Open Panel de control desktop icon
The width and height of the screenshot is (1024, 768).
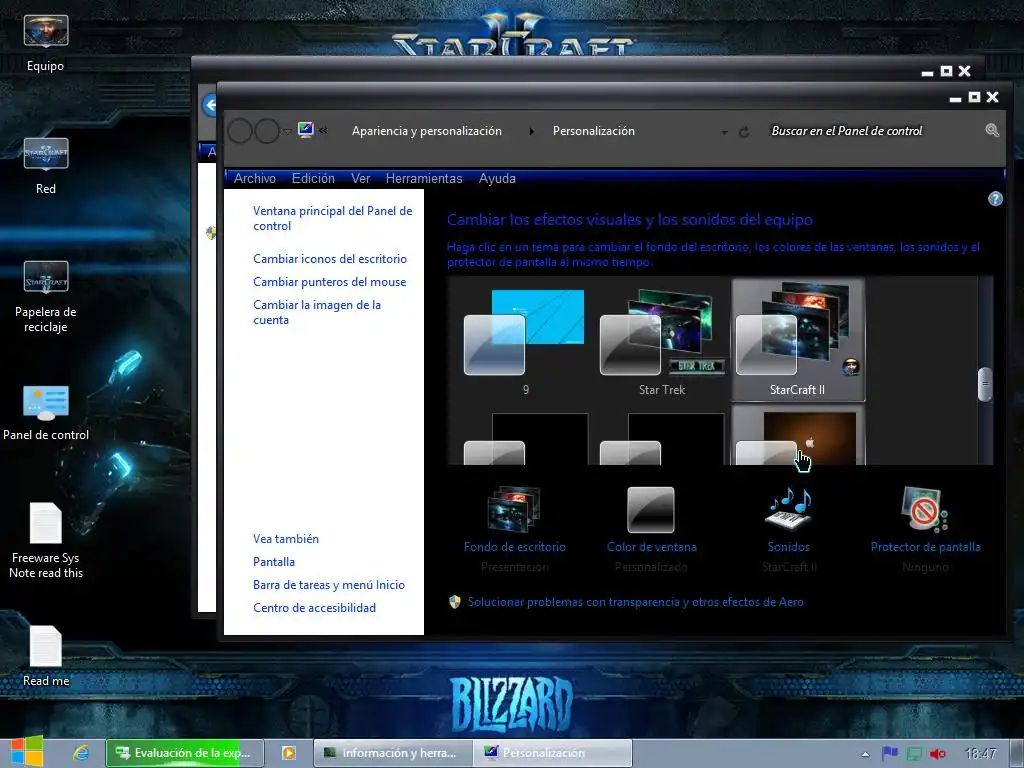point(46,413)
